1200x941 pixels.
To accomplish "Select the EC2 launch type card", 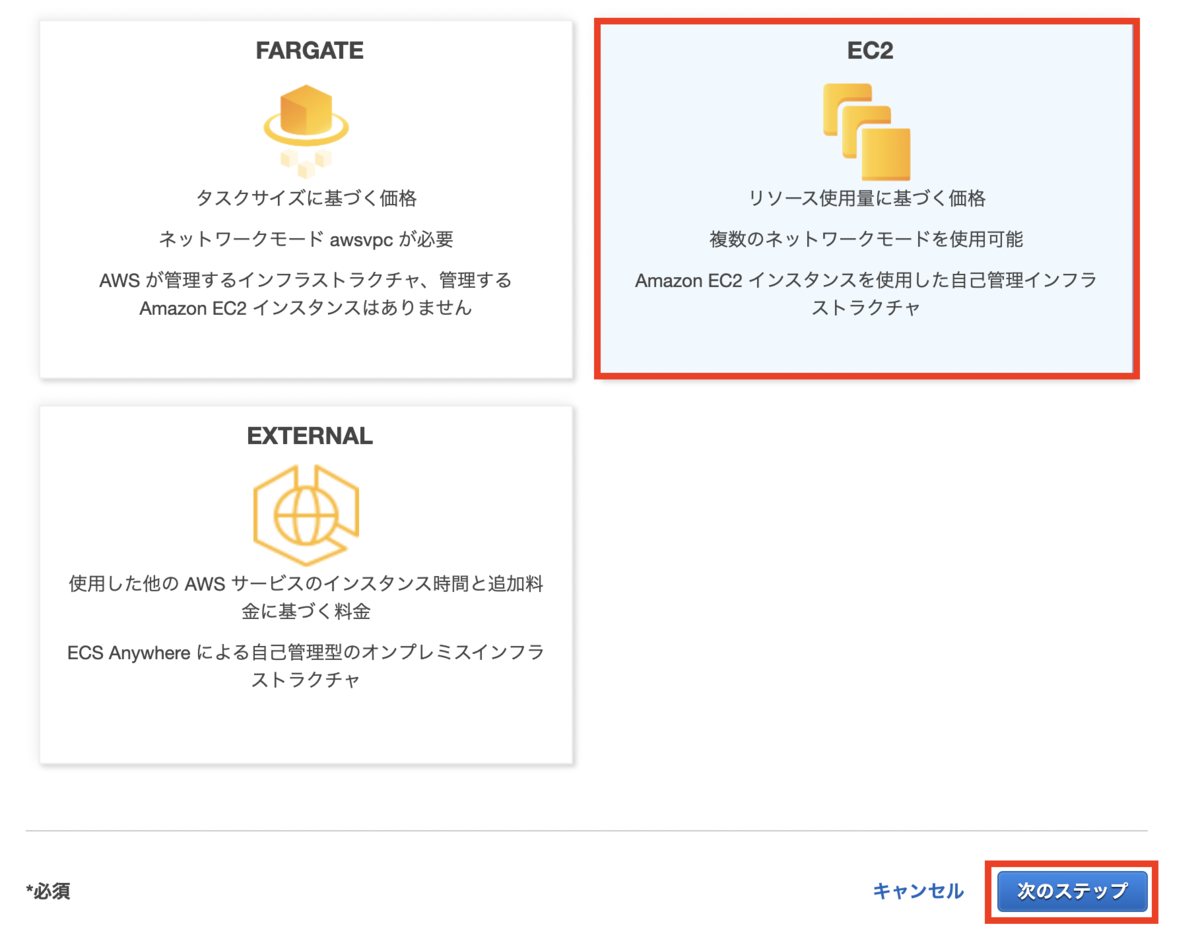I will [867, 199].
